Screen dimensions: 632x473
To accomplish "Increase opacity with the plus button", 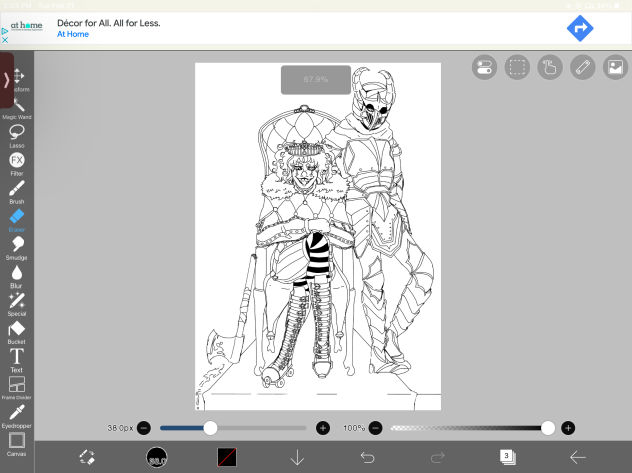I will click(x=568, y=428).
